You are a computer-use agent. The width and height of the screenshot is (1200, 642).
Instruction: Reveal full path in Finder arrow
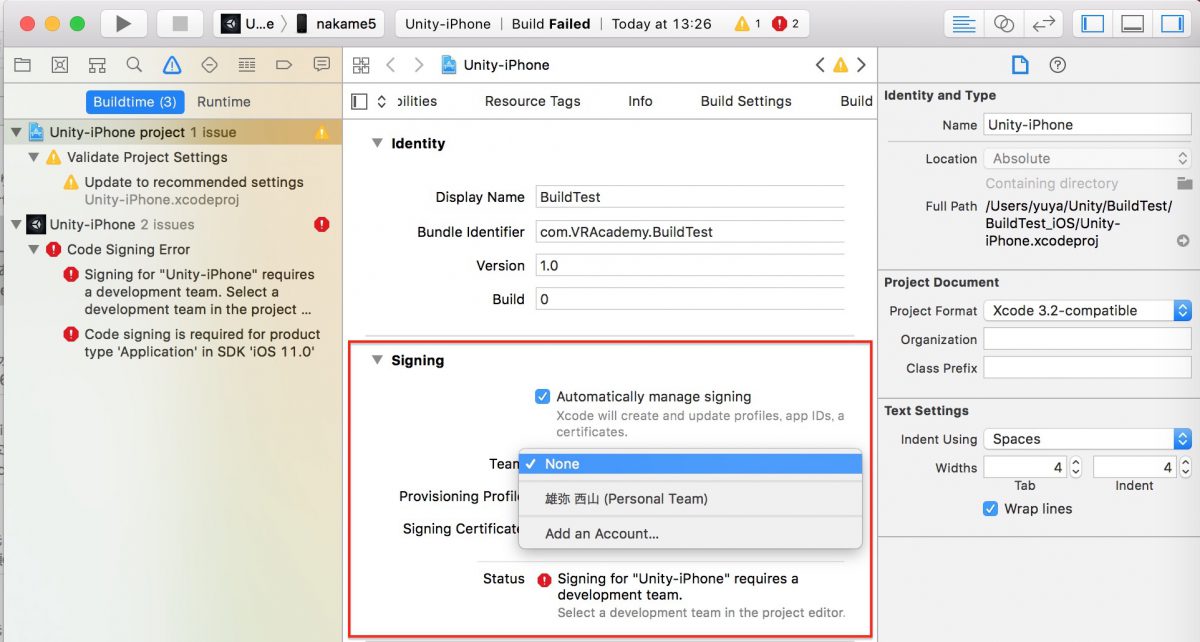tap(1183, 241)
